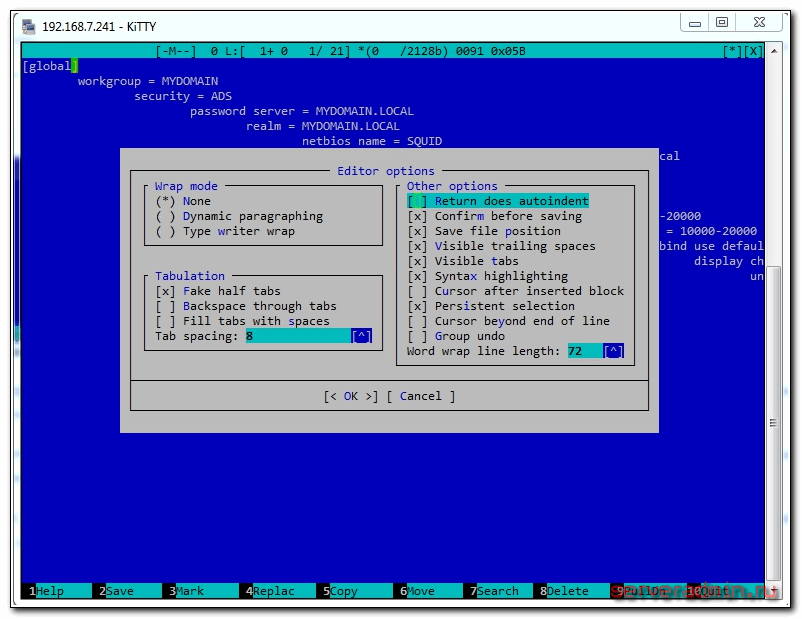This screenshot has width=802, height=619.
Task: Choose Type writer wrap option
Action: tap(165, 231)
